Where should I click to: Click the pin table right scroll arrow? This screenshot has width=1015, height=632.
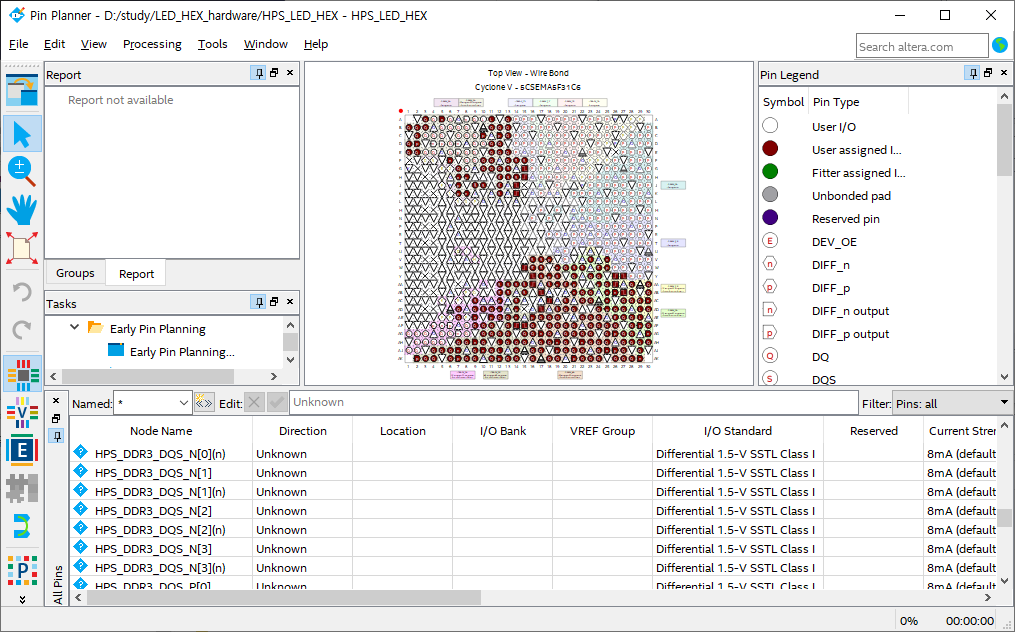pyautogui.click(x=988, y=597)
